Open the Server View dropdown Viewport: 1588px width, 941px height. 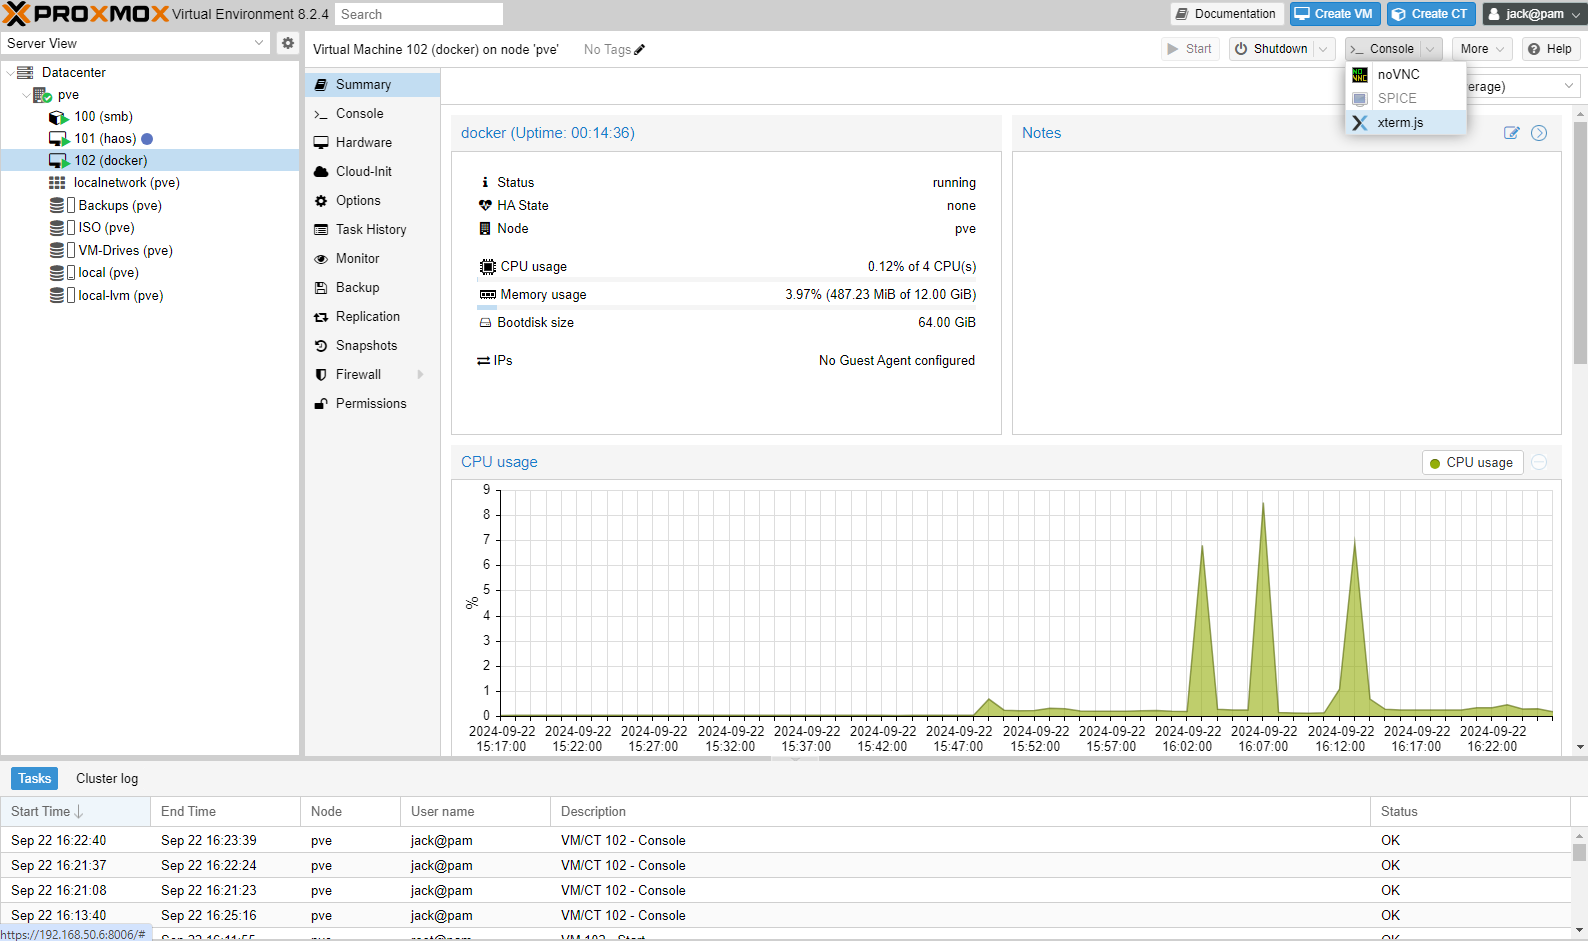pyautogui.click(x=259, y=43)
